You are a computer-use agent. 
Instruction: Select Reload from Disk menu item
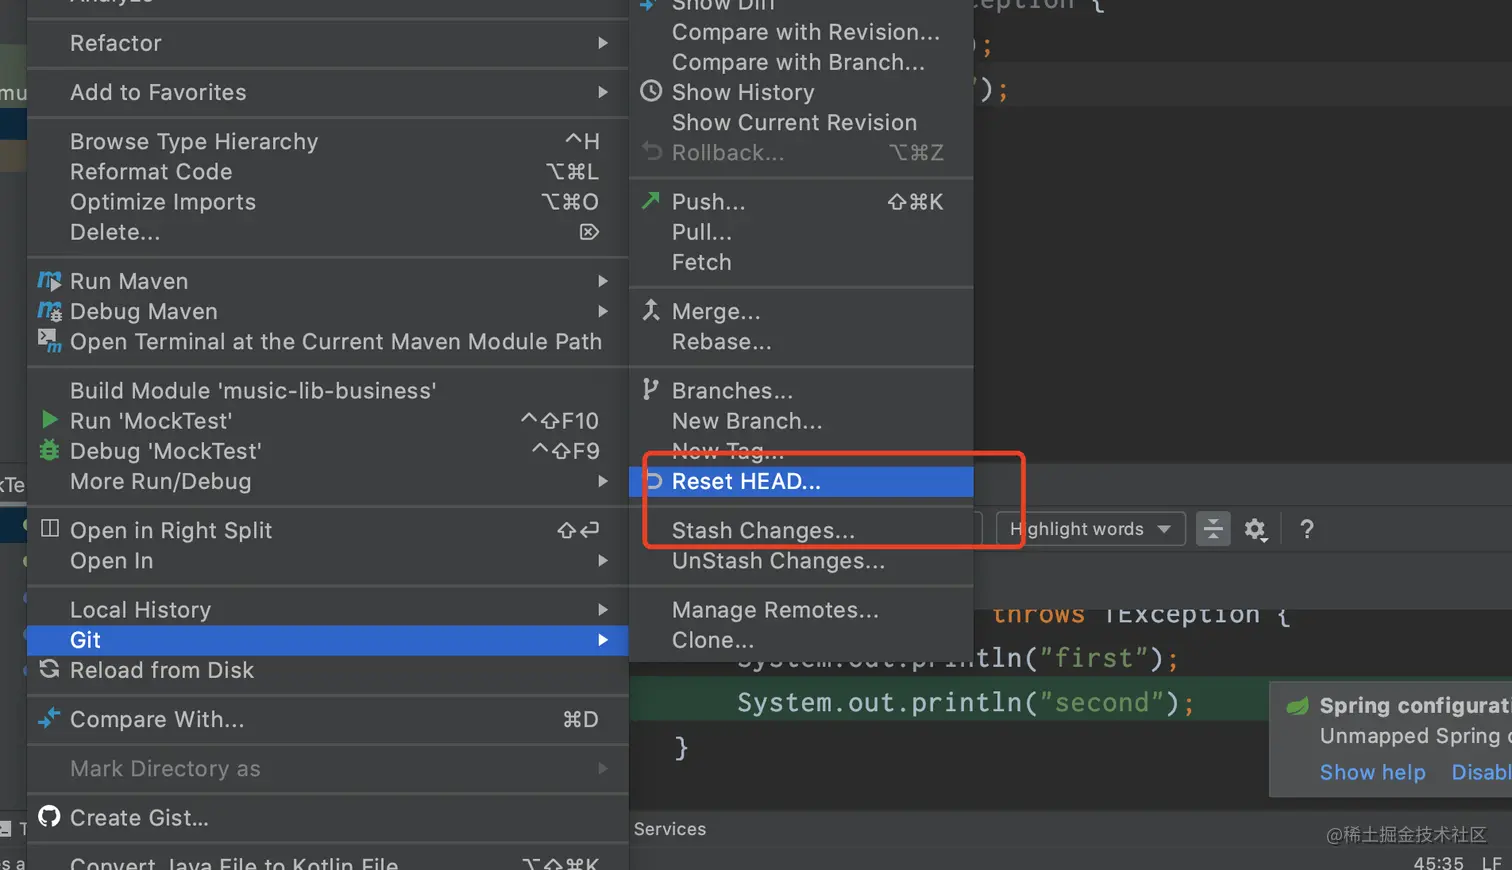coord(162,670)
